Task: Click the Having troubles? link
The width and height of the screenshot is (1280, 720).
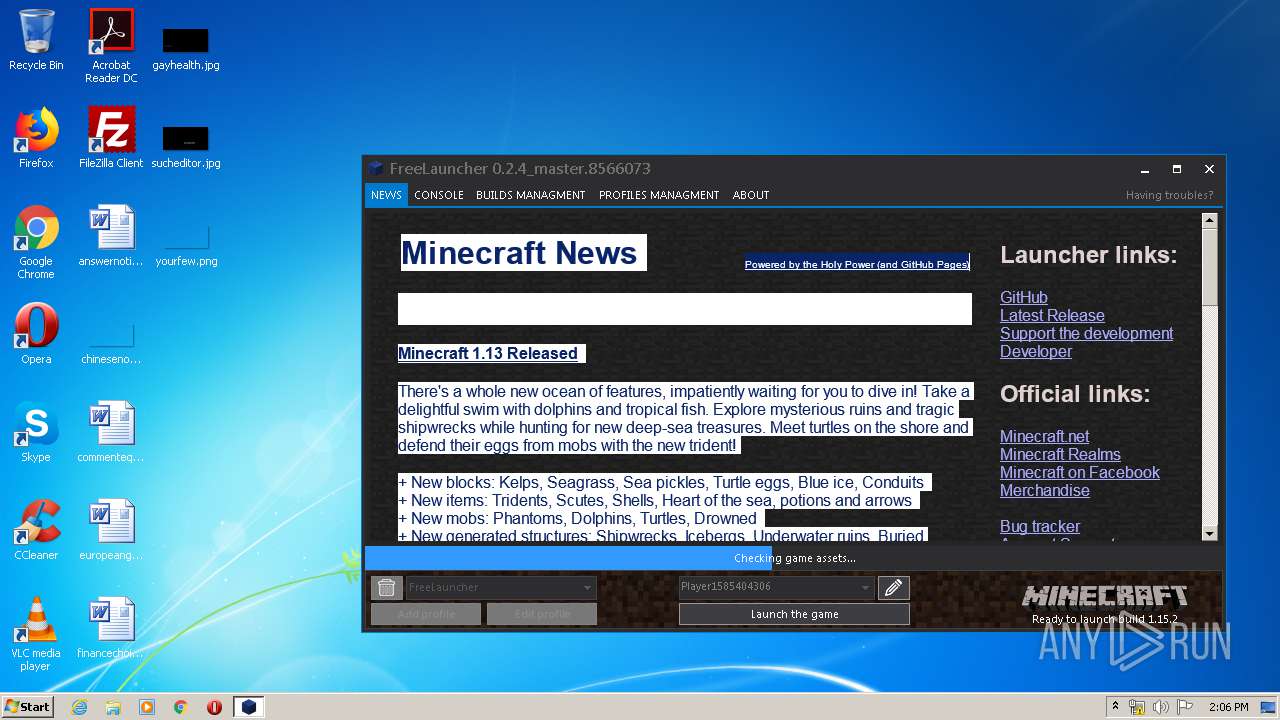Action: tap(1169, 195)
